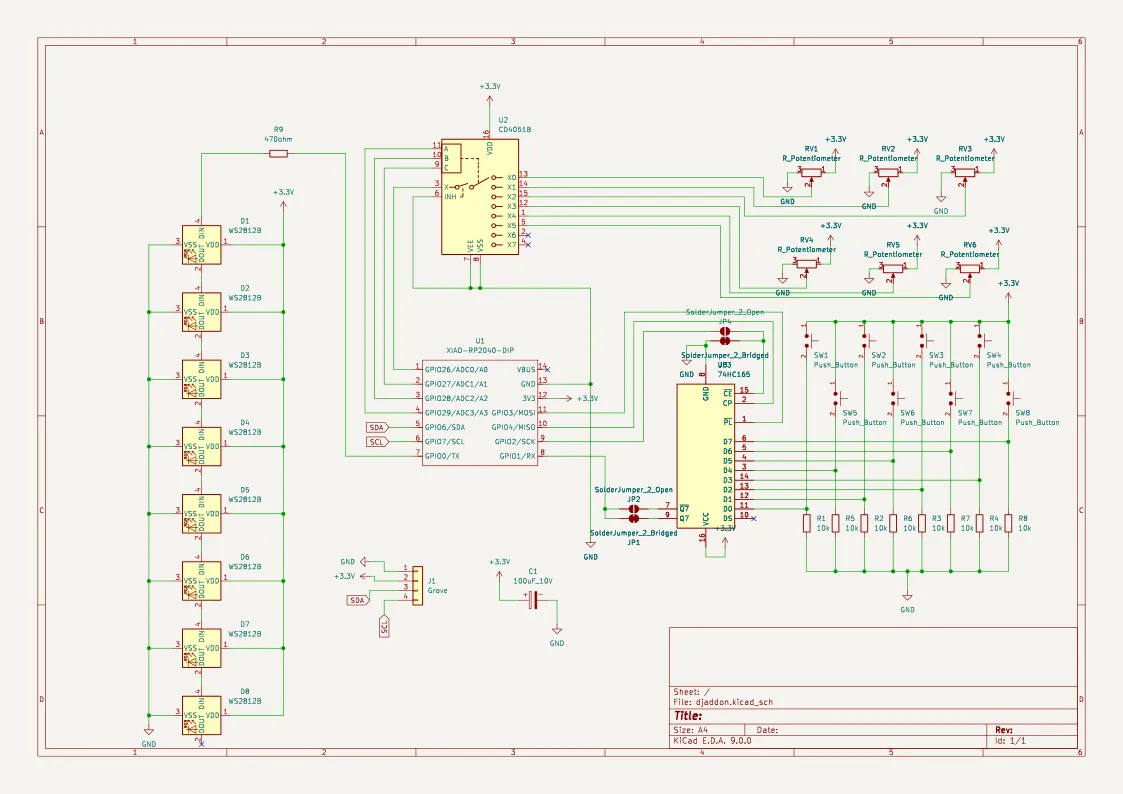
Task: Select the J1 Grove connector symbol
Action: point(418,586)
